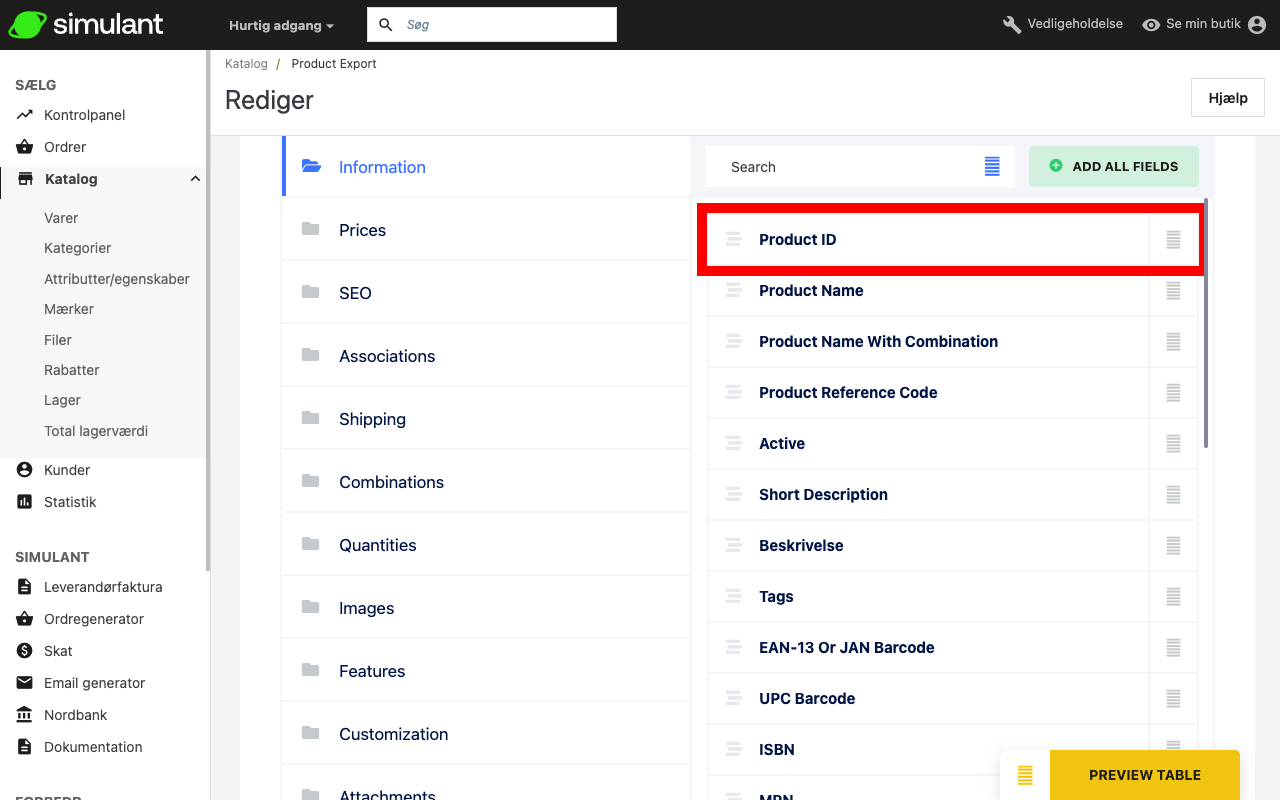
Task: Click the user account avatar icon
Action: point(1257,25)
